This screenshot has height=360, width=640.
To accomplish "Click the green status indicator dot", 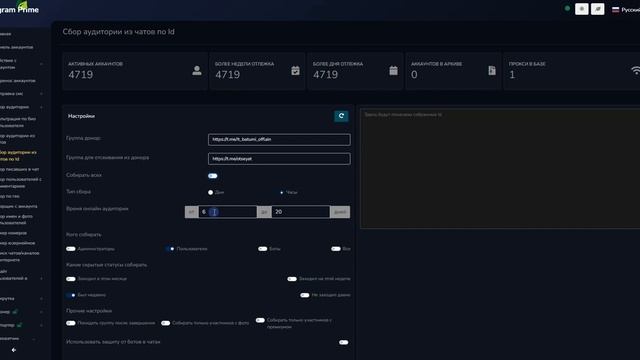I will coord(567,8).
